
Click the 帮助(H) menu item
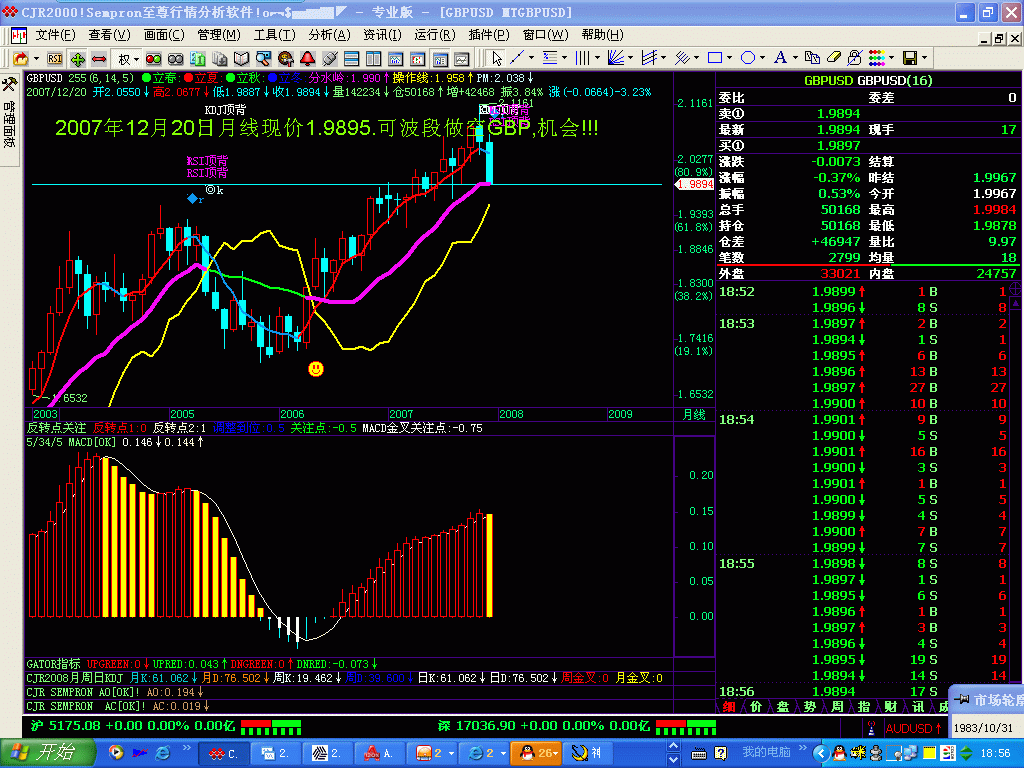tap(600, 34)
